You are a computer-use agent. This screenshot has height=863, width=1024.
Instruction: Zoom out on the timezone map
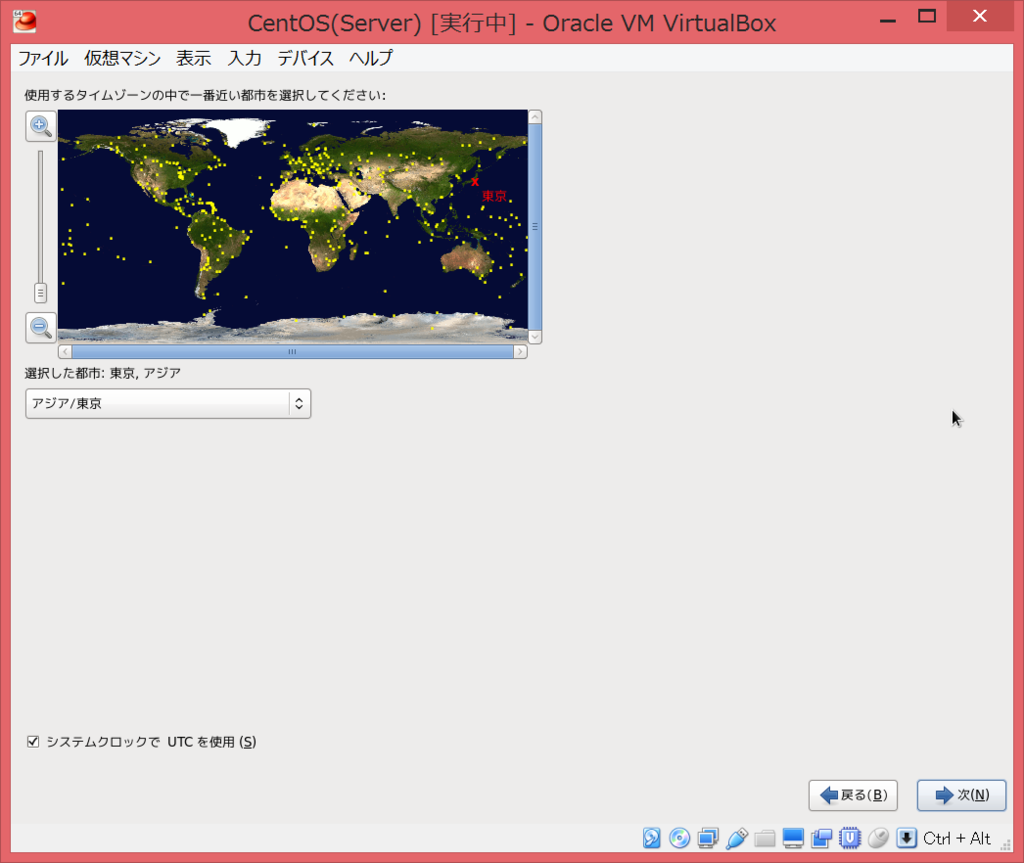point(40,327)
